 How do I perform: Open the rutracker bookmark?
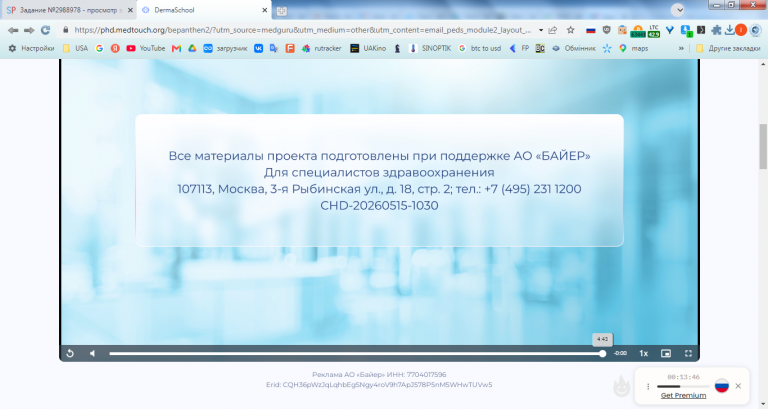pyautogui.click(x=321, y=48)
